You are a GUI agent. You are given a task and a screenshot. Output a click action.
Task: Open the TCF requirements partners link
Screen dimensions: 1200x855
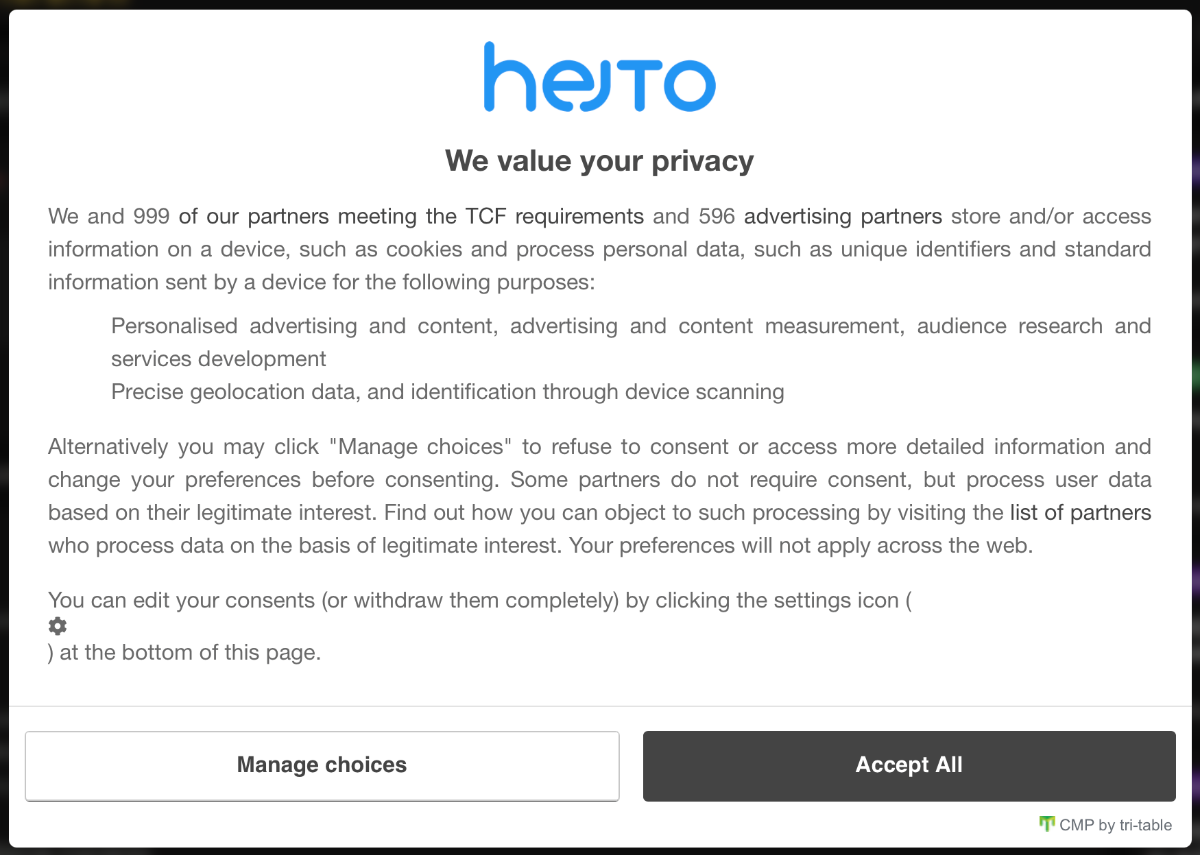click(410, 216)
